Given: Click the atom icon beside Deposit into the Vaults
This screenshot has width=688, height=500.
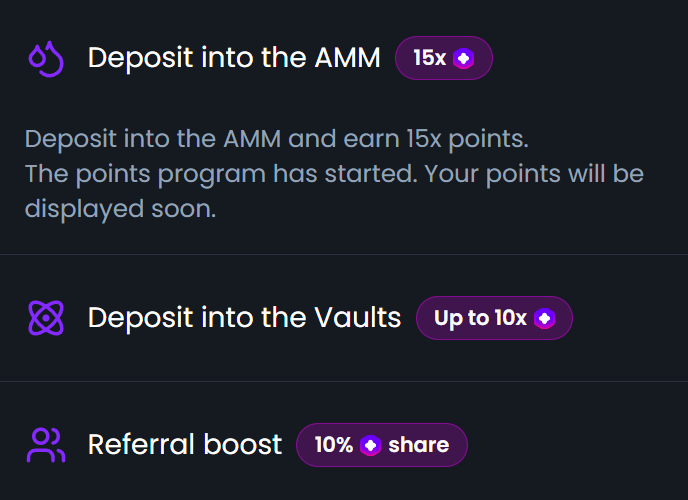Looking at the screenshot, I should point(46,318).
